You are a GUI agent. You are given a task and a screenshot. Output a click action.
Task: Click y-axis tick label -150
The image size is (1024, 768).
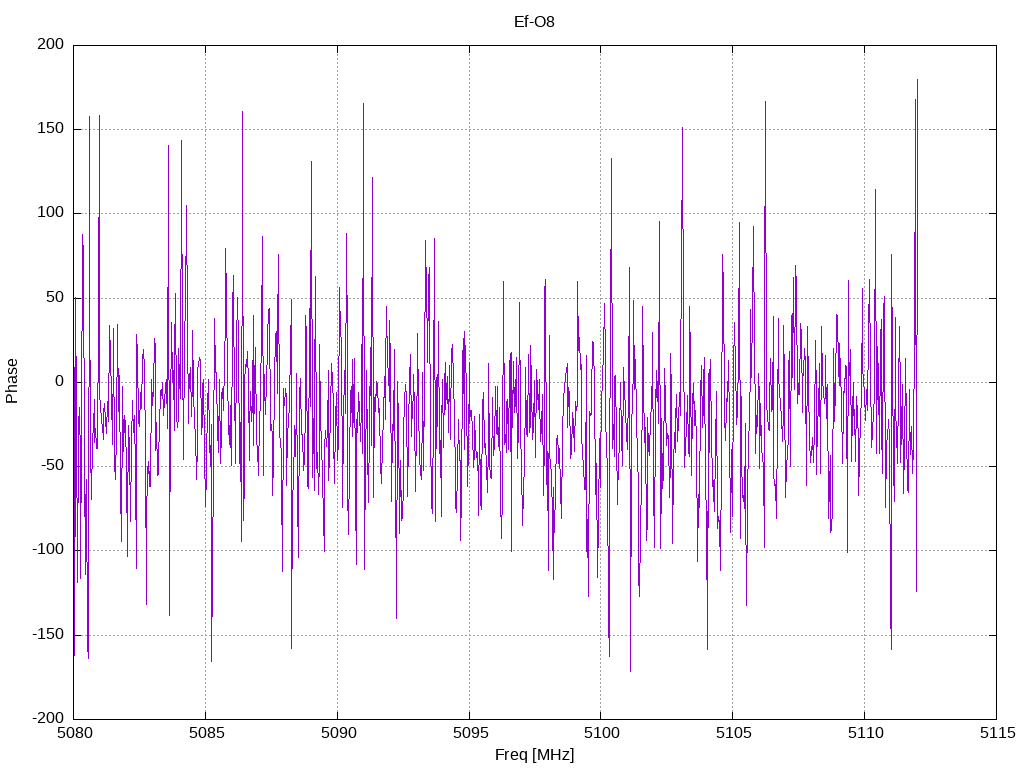(x=48, y=634)
